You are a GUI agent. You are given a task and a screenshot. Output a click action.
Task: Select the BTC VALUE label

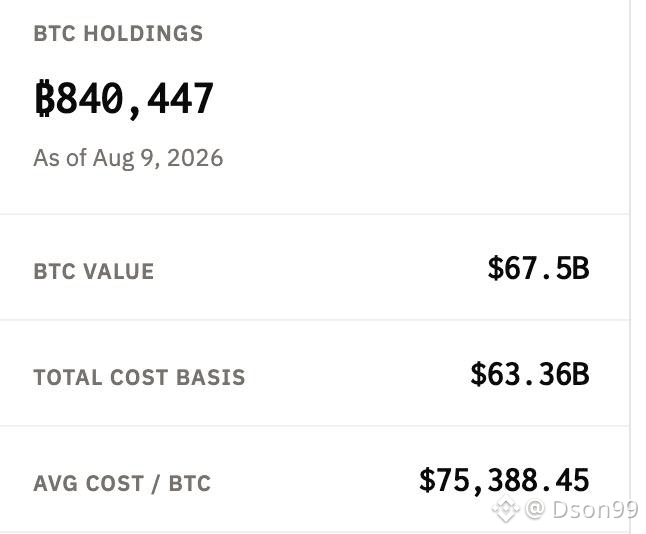click(94, 272)
